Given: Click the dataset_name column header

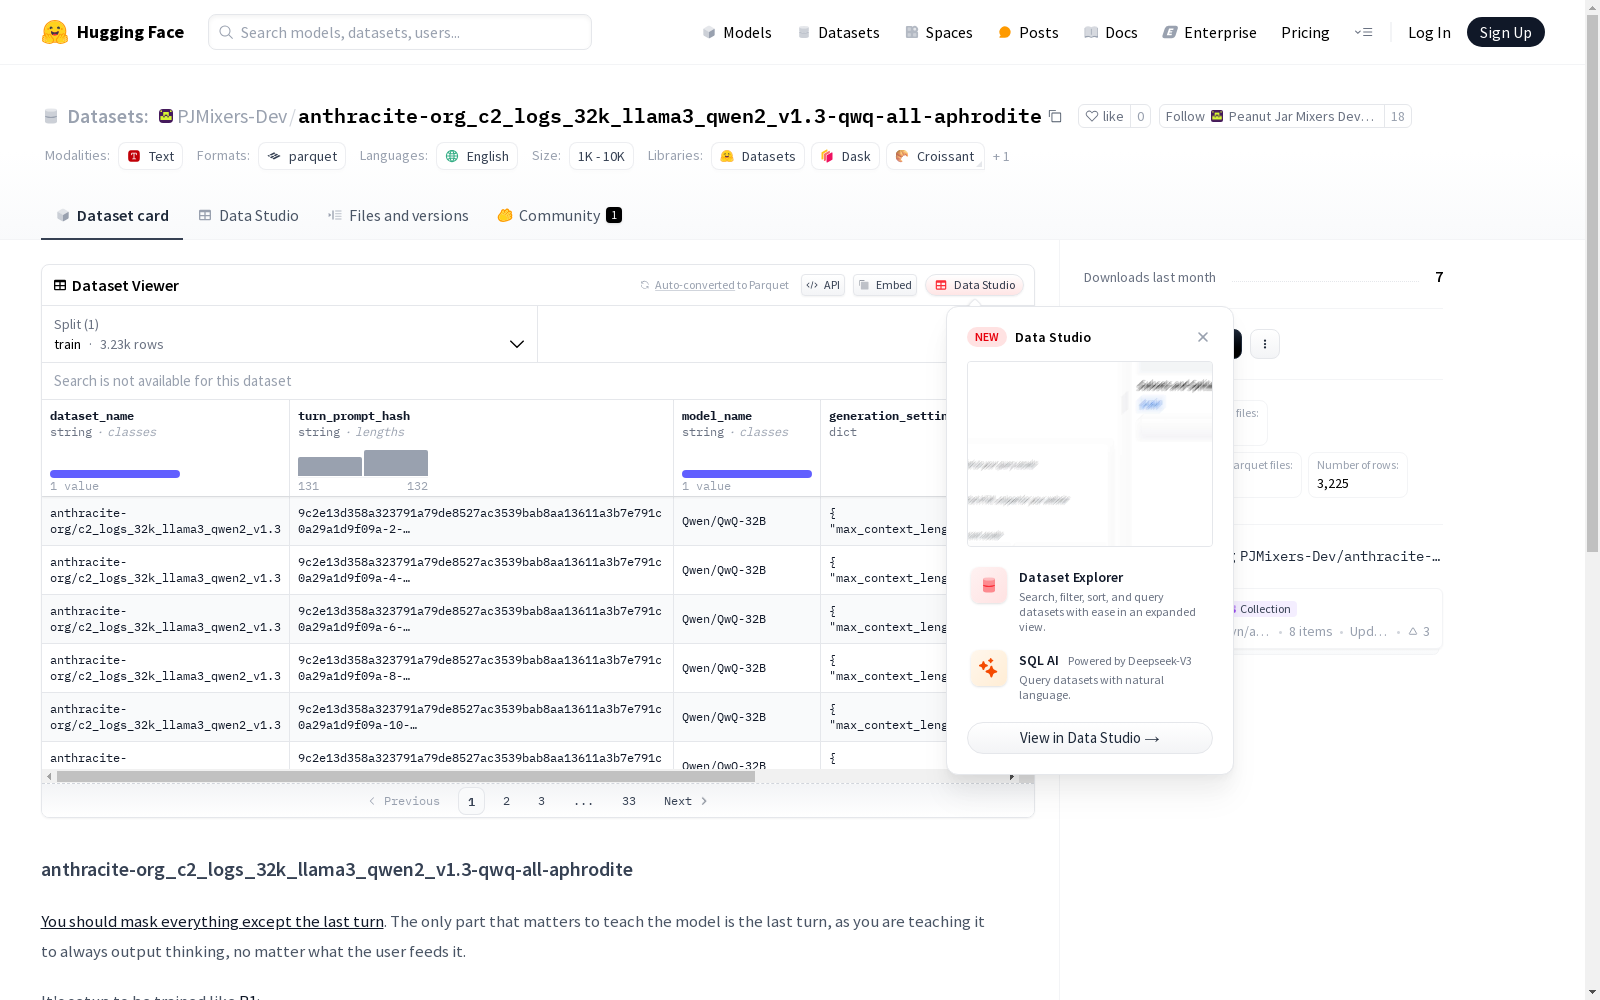Looking at the screenshot, I should [x=92, y=416].
